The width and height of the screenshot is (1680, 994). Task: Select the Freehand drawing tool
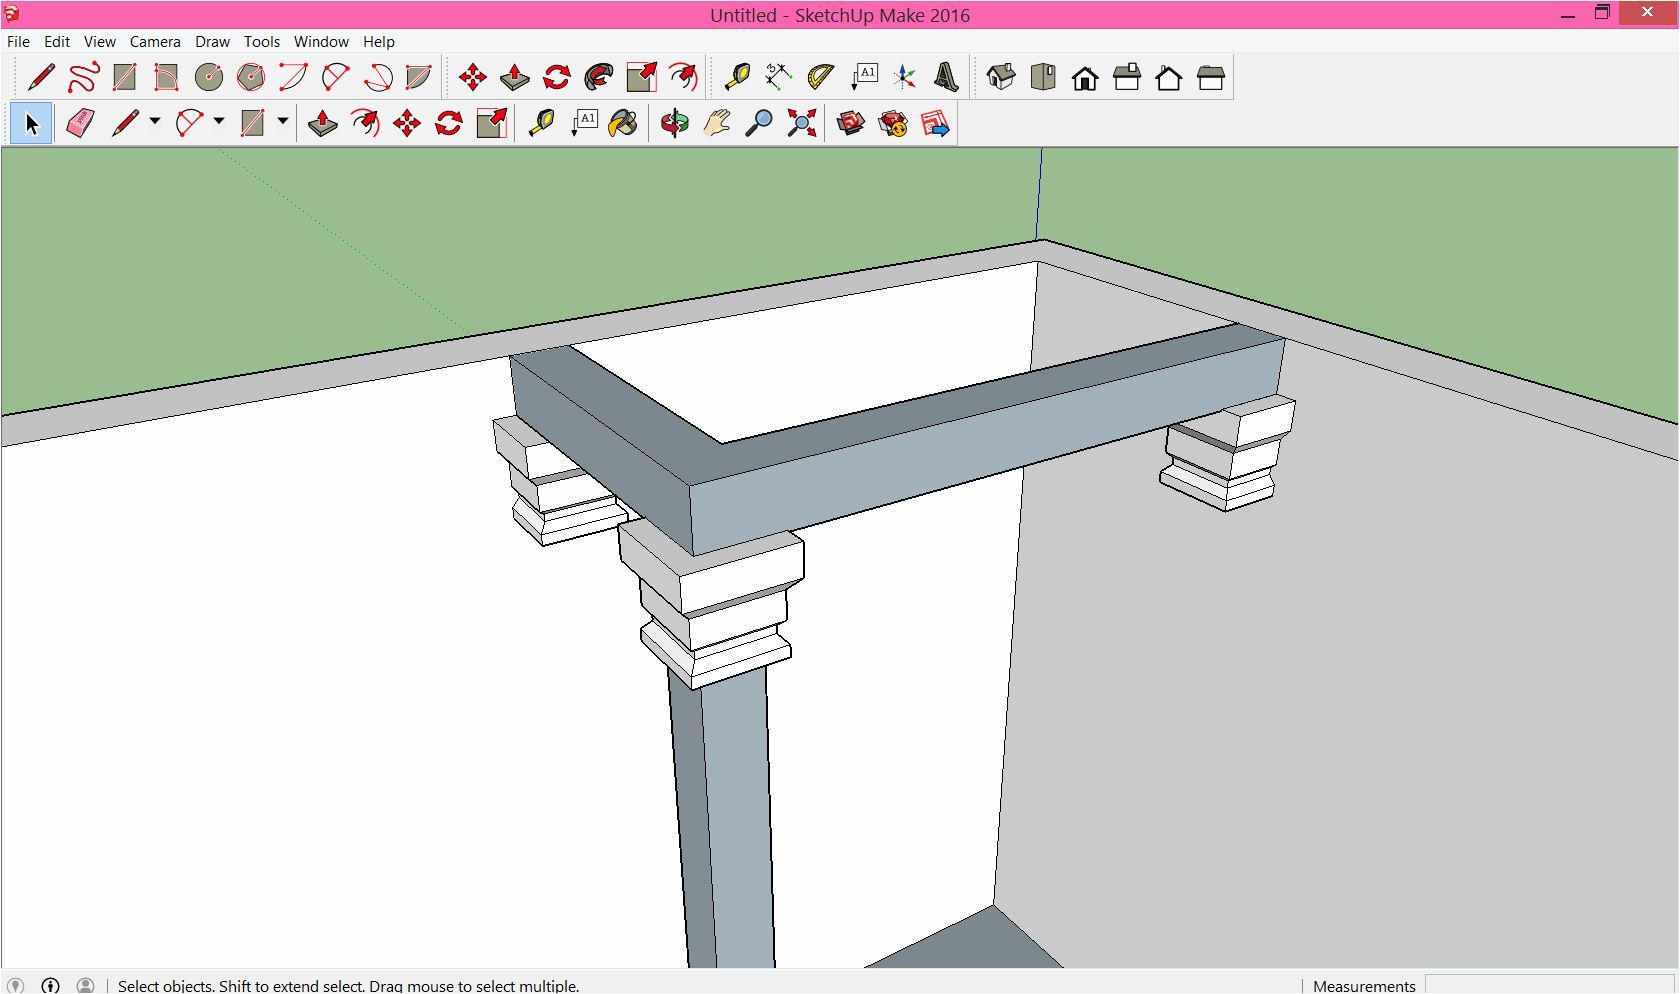[x=83, y=78]
